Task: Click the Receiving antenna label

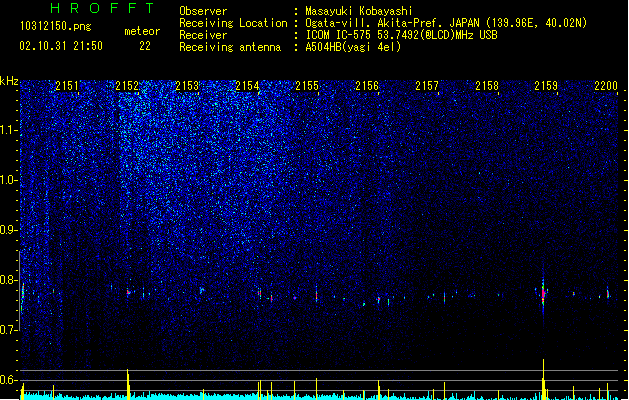Action: (230, 47)
